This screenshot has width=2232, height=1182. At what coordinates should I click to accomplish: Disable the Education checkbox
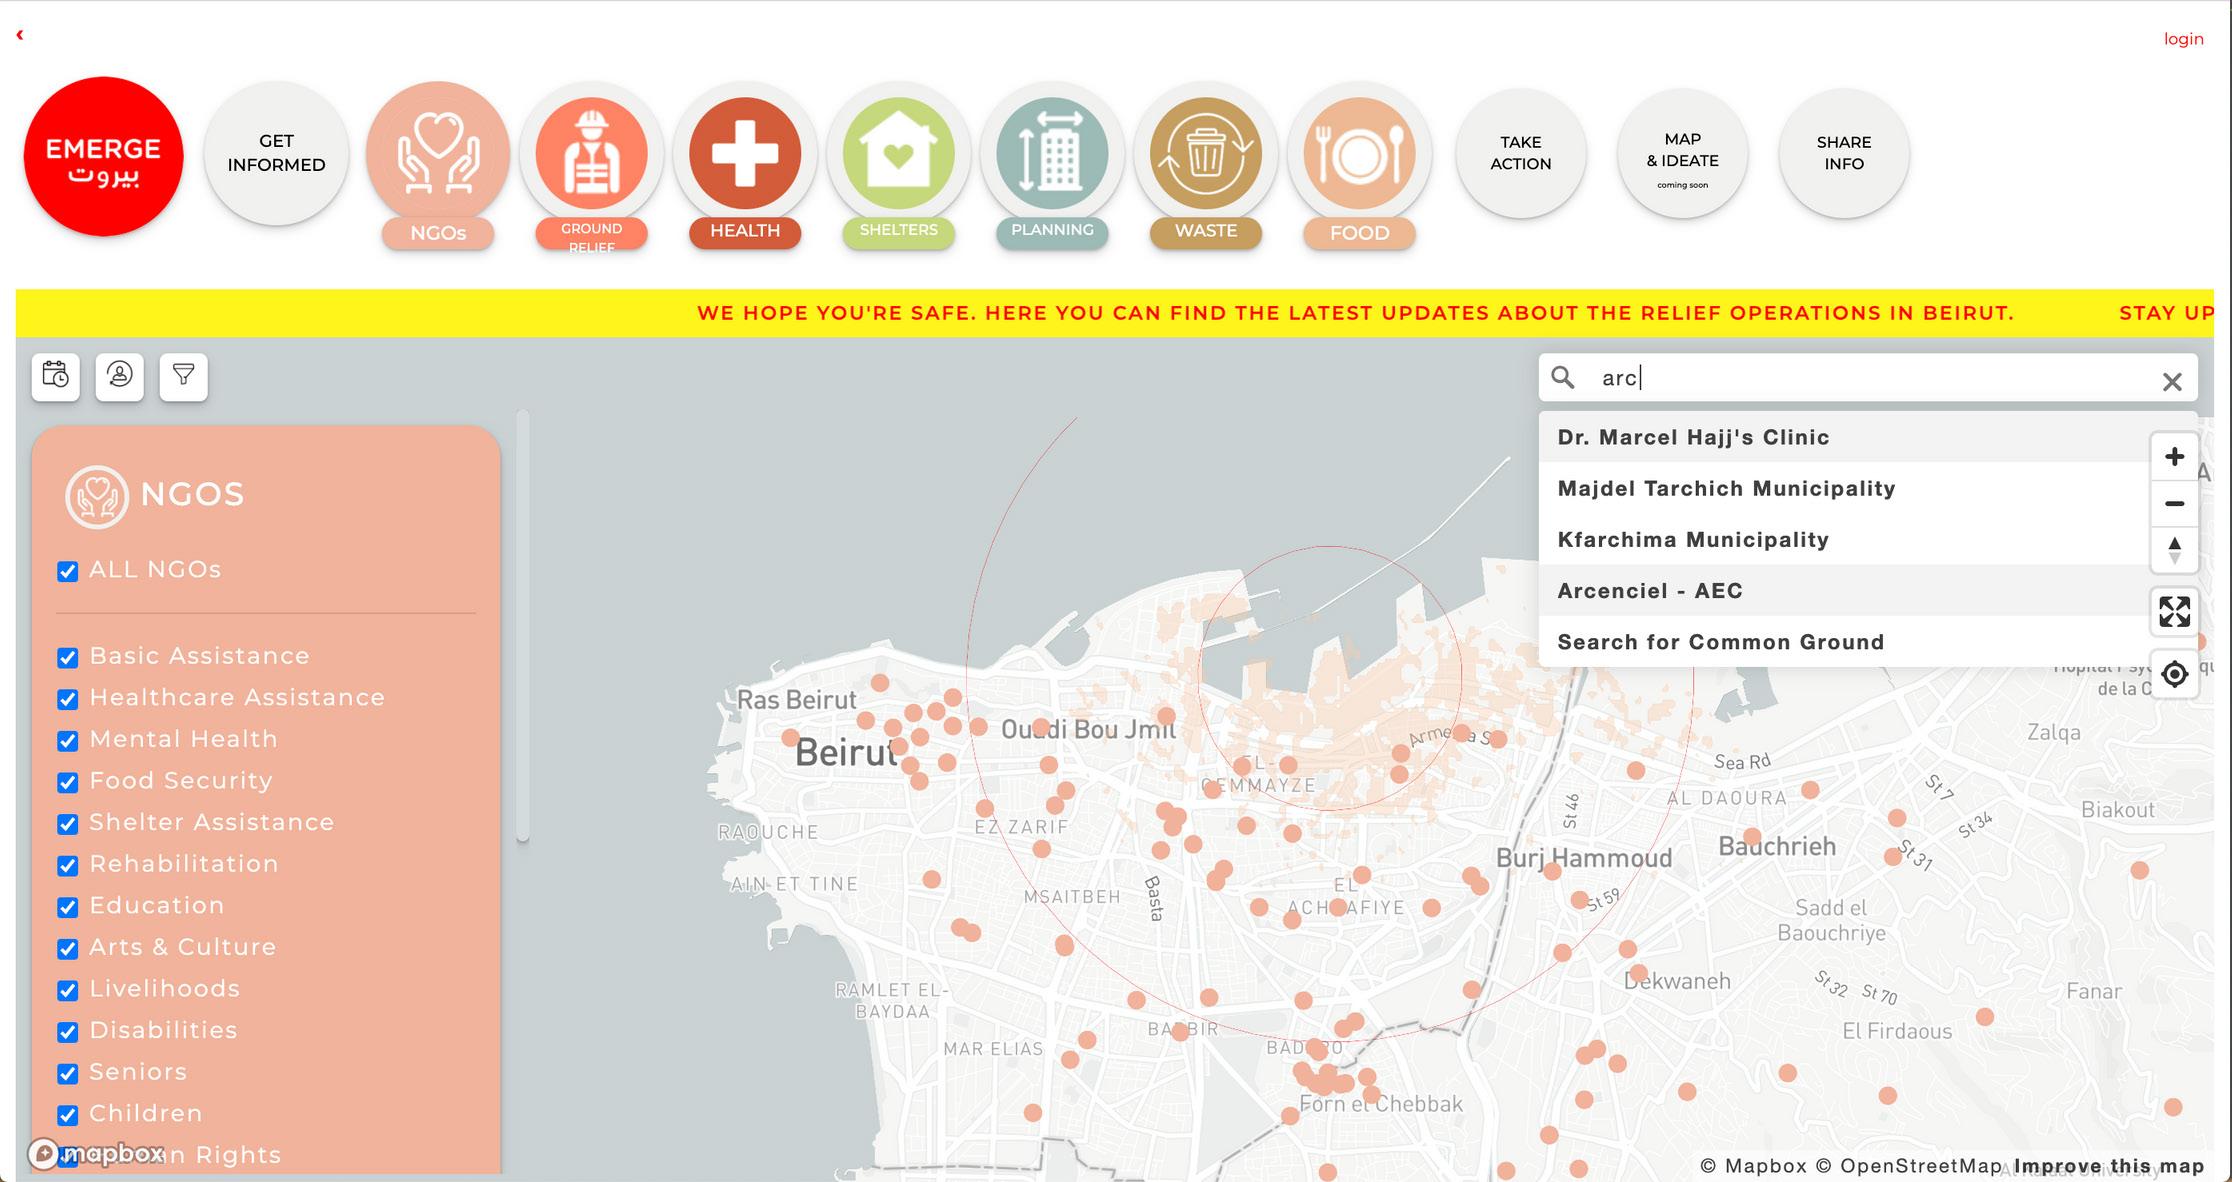68,907
